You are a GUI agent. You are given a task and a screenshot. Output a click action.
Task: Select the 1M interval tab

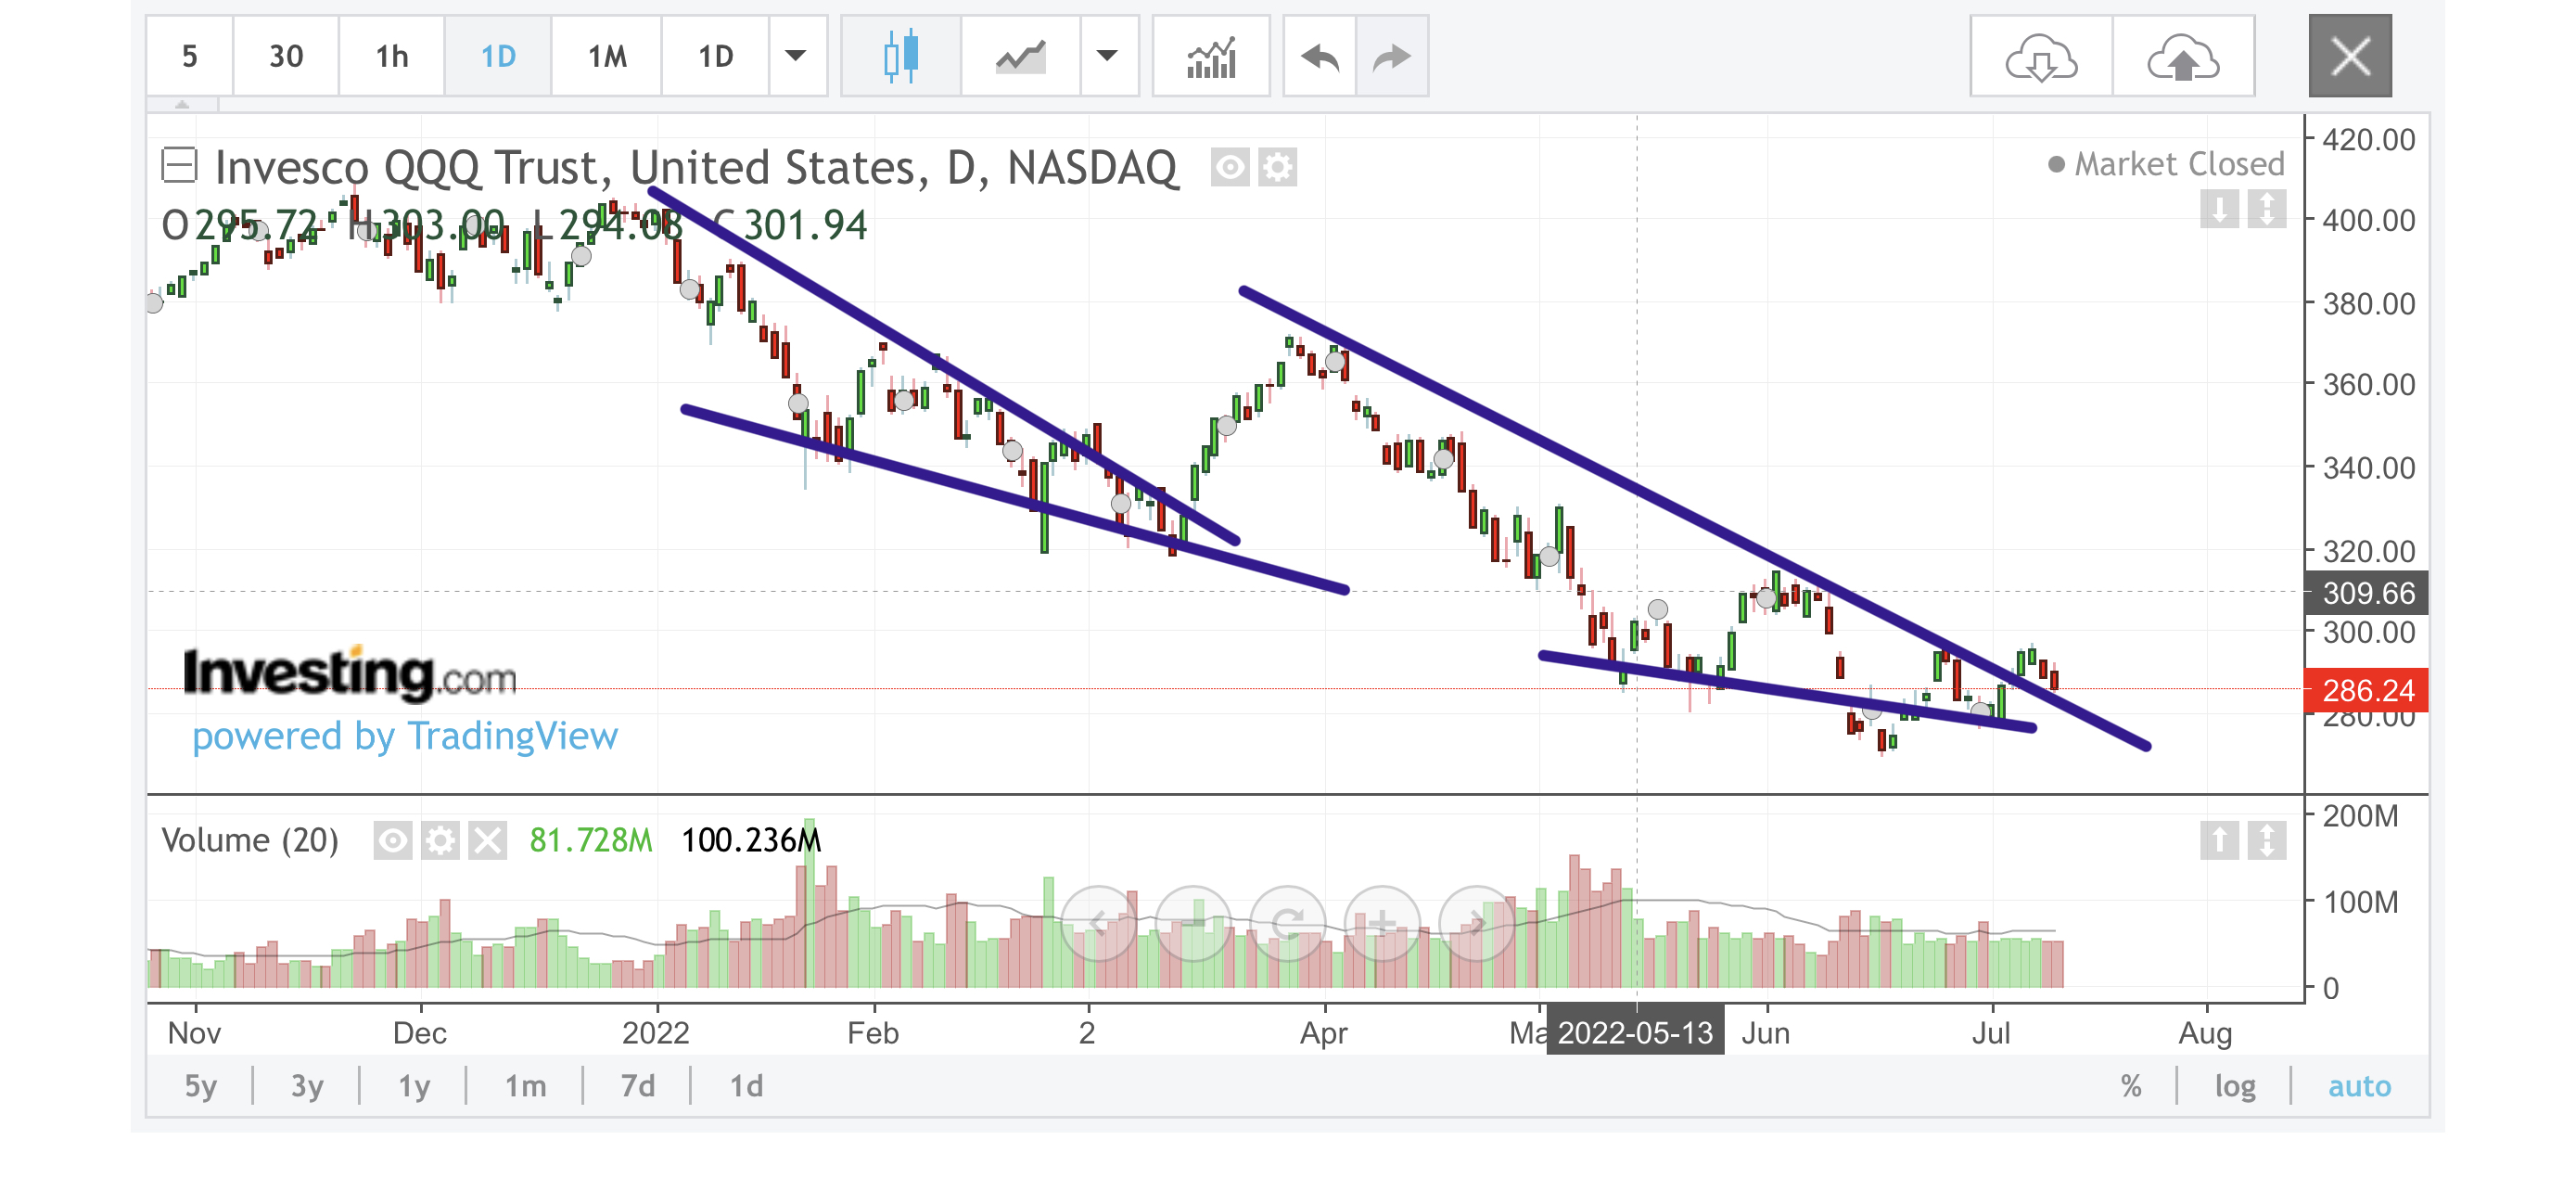click(606, 56)
